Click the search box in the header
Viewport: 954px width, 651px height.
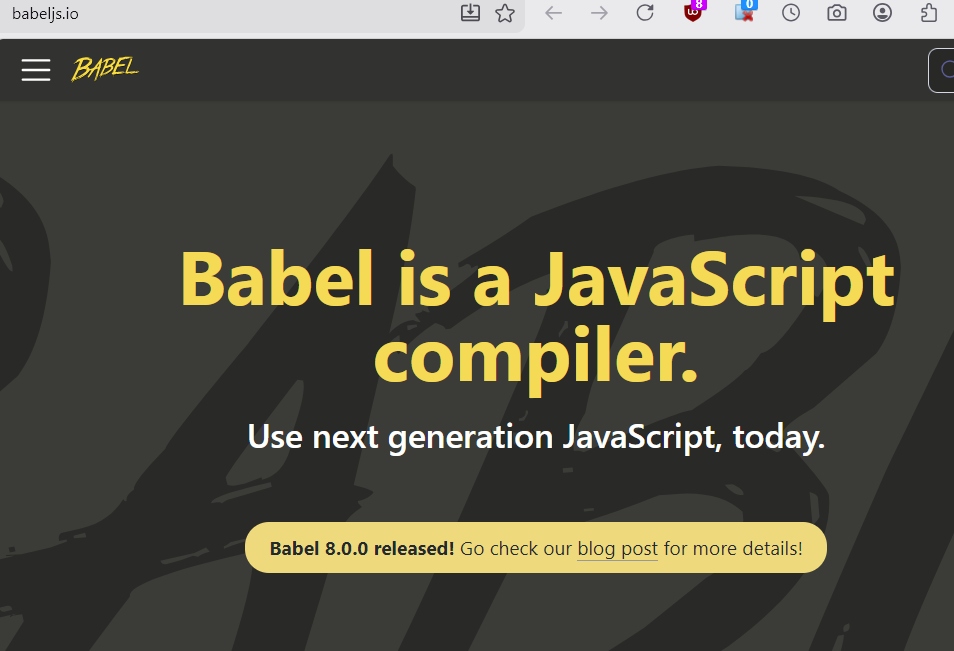[941, 71]
